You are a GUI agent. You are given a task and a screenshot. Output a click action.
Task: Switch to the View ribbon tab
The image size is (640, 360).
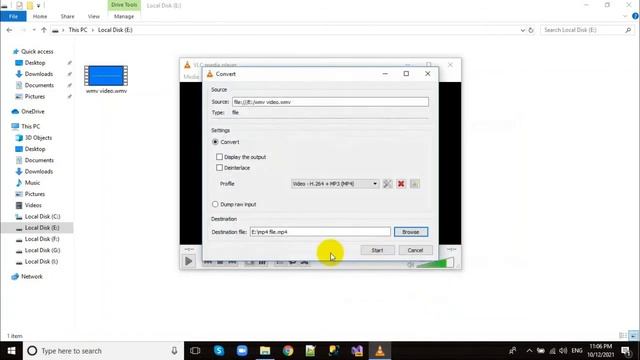(x=93, y=16)
